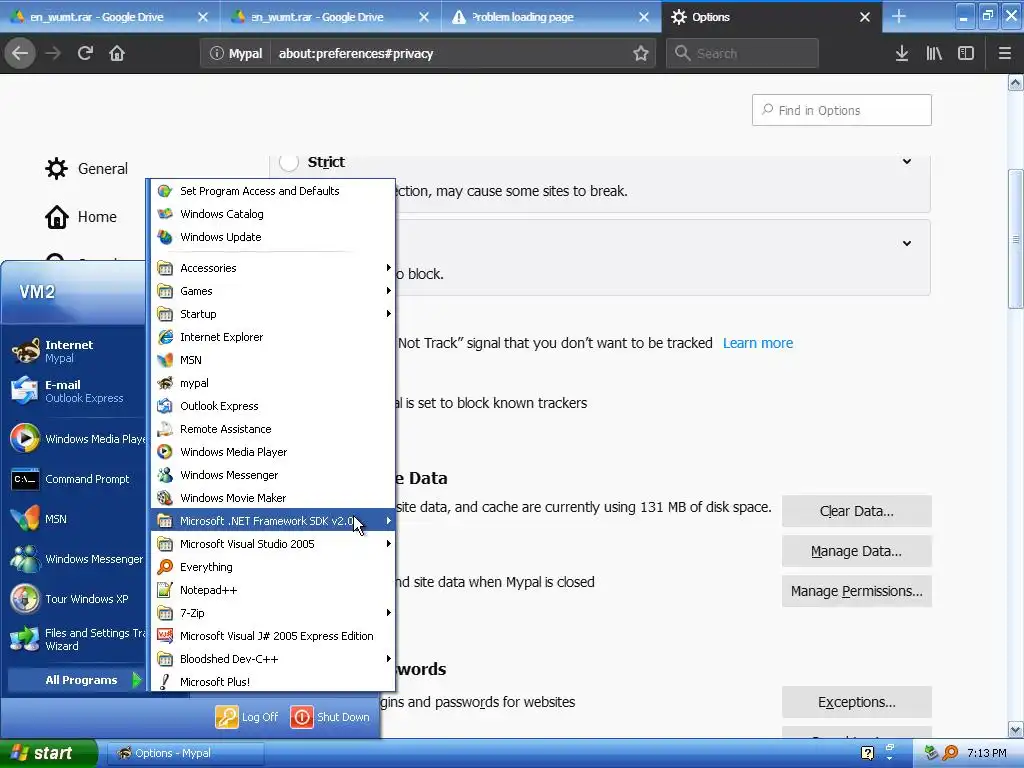
Task: Select Set Program Access and Defaults
Action: pos(273,191)
